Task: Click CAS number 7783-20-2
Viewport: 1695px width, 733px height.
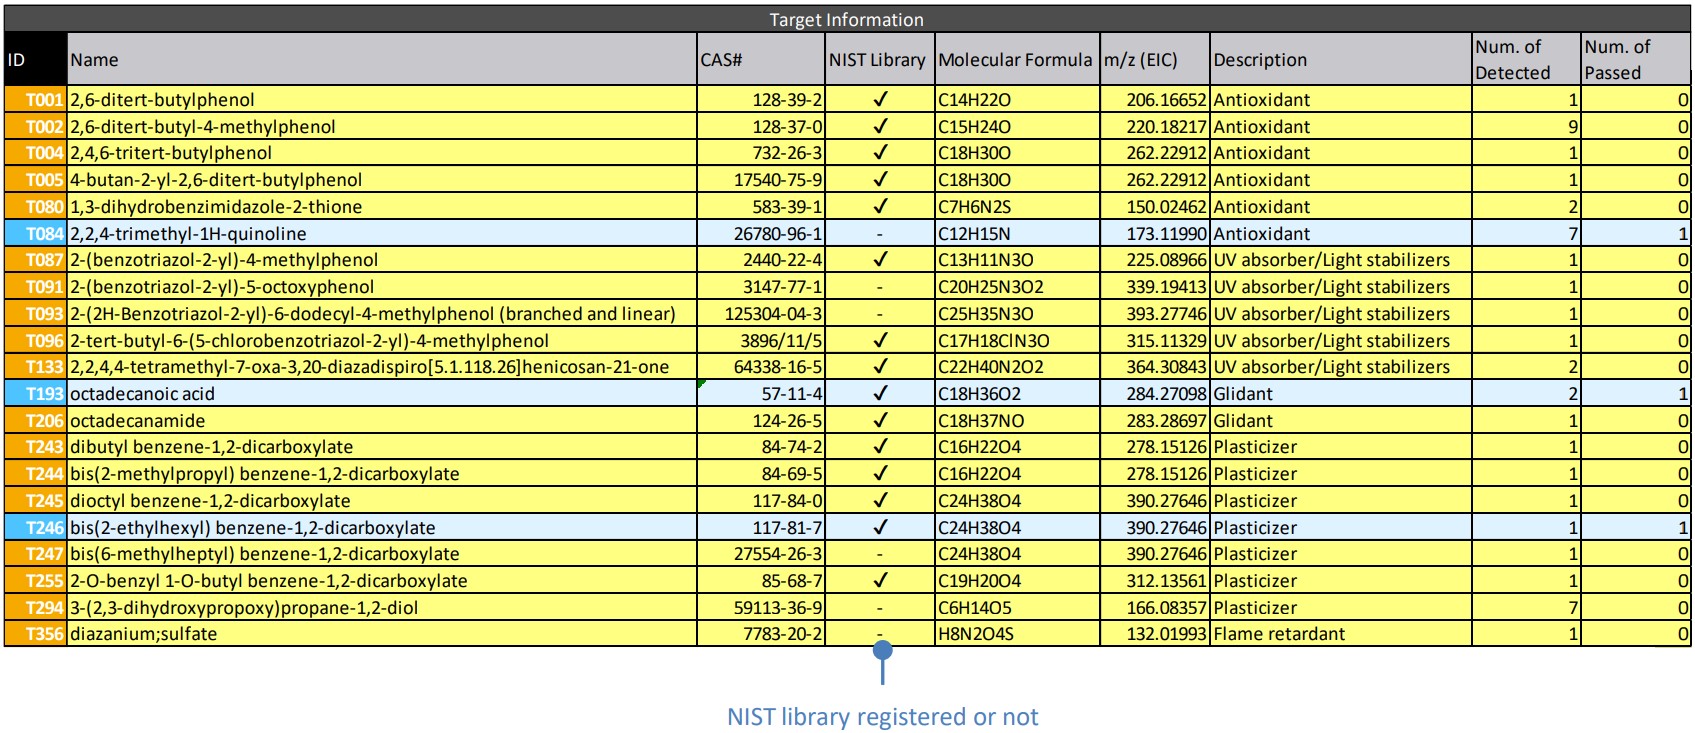Action: [782, 634]
